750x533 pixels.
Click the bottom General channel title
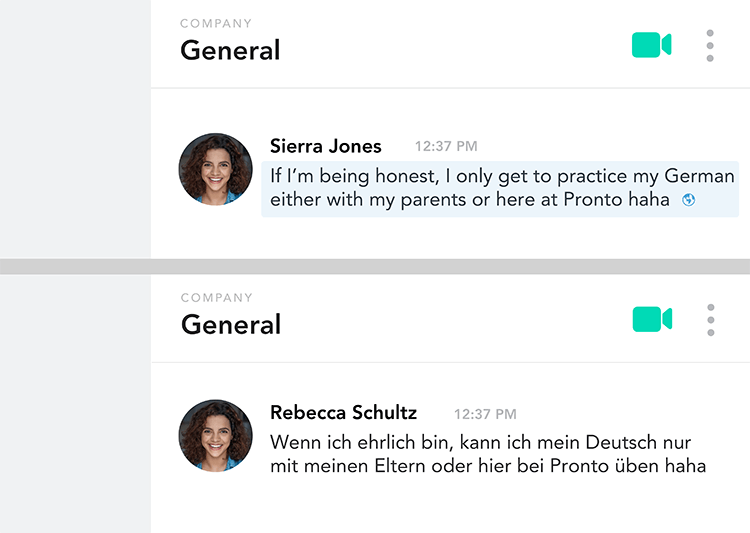231,324
